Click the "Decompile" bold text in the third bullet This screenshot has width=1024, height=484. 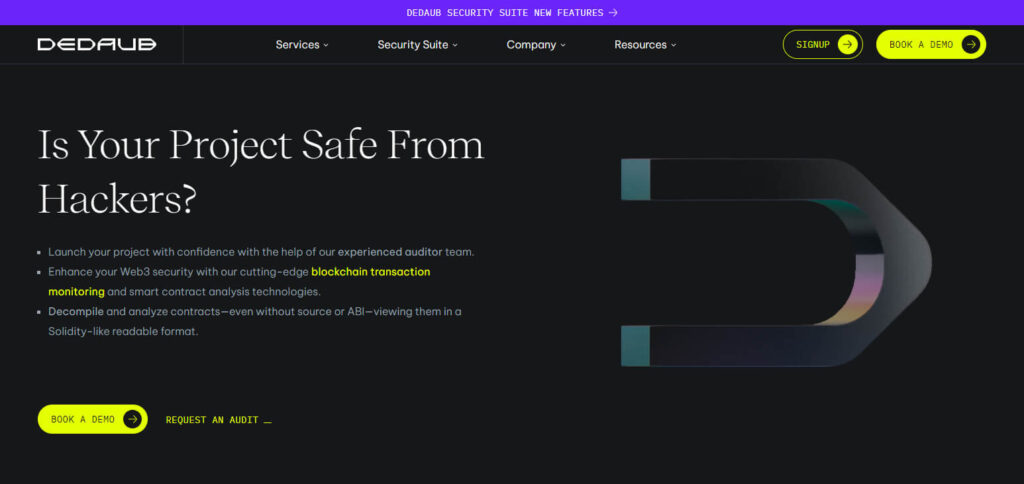[x=76, y=312]
